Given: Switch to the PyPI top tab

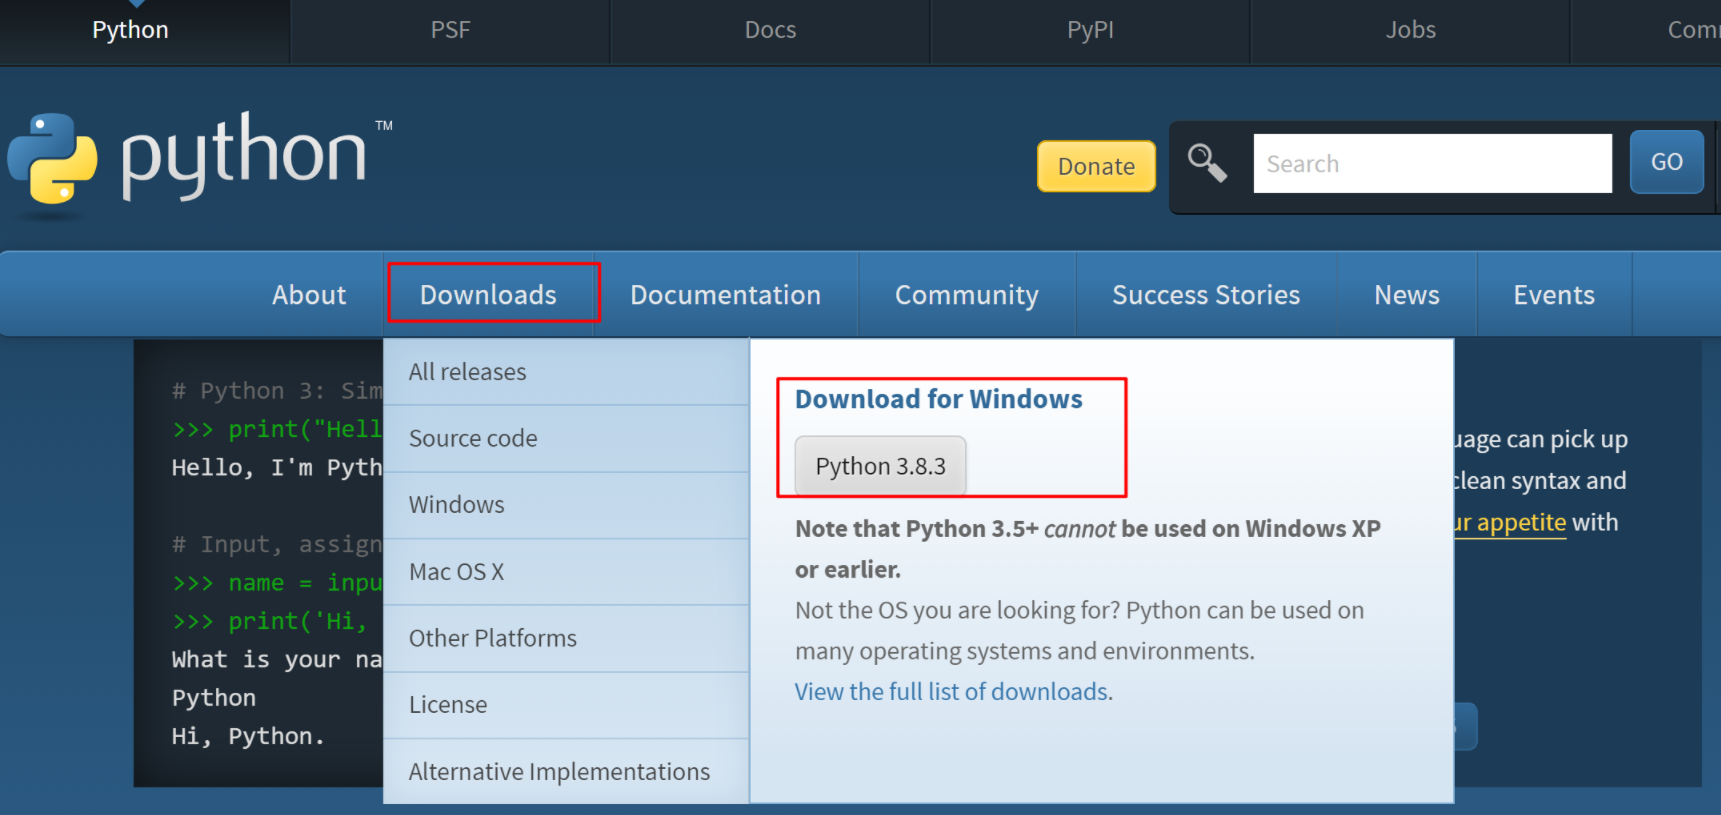Looking at the screenshot, I should click(1090, 30).
